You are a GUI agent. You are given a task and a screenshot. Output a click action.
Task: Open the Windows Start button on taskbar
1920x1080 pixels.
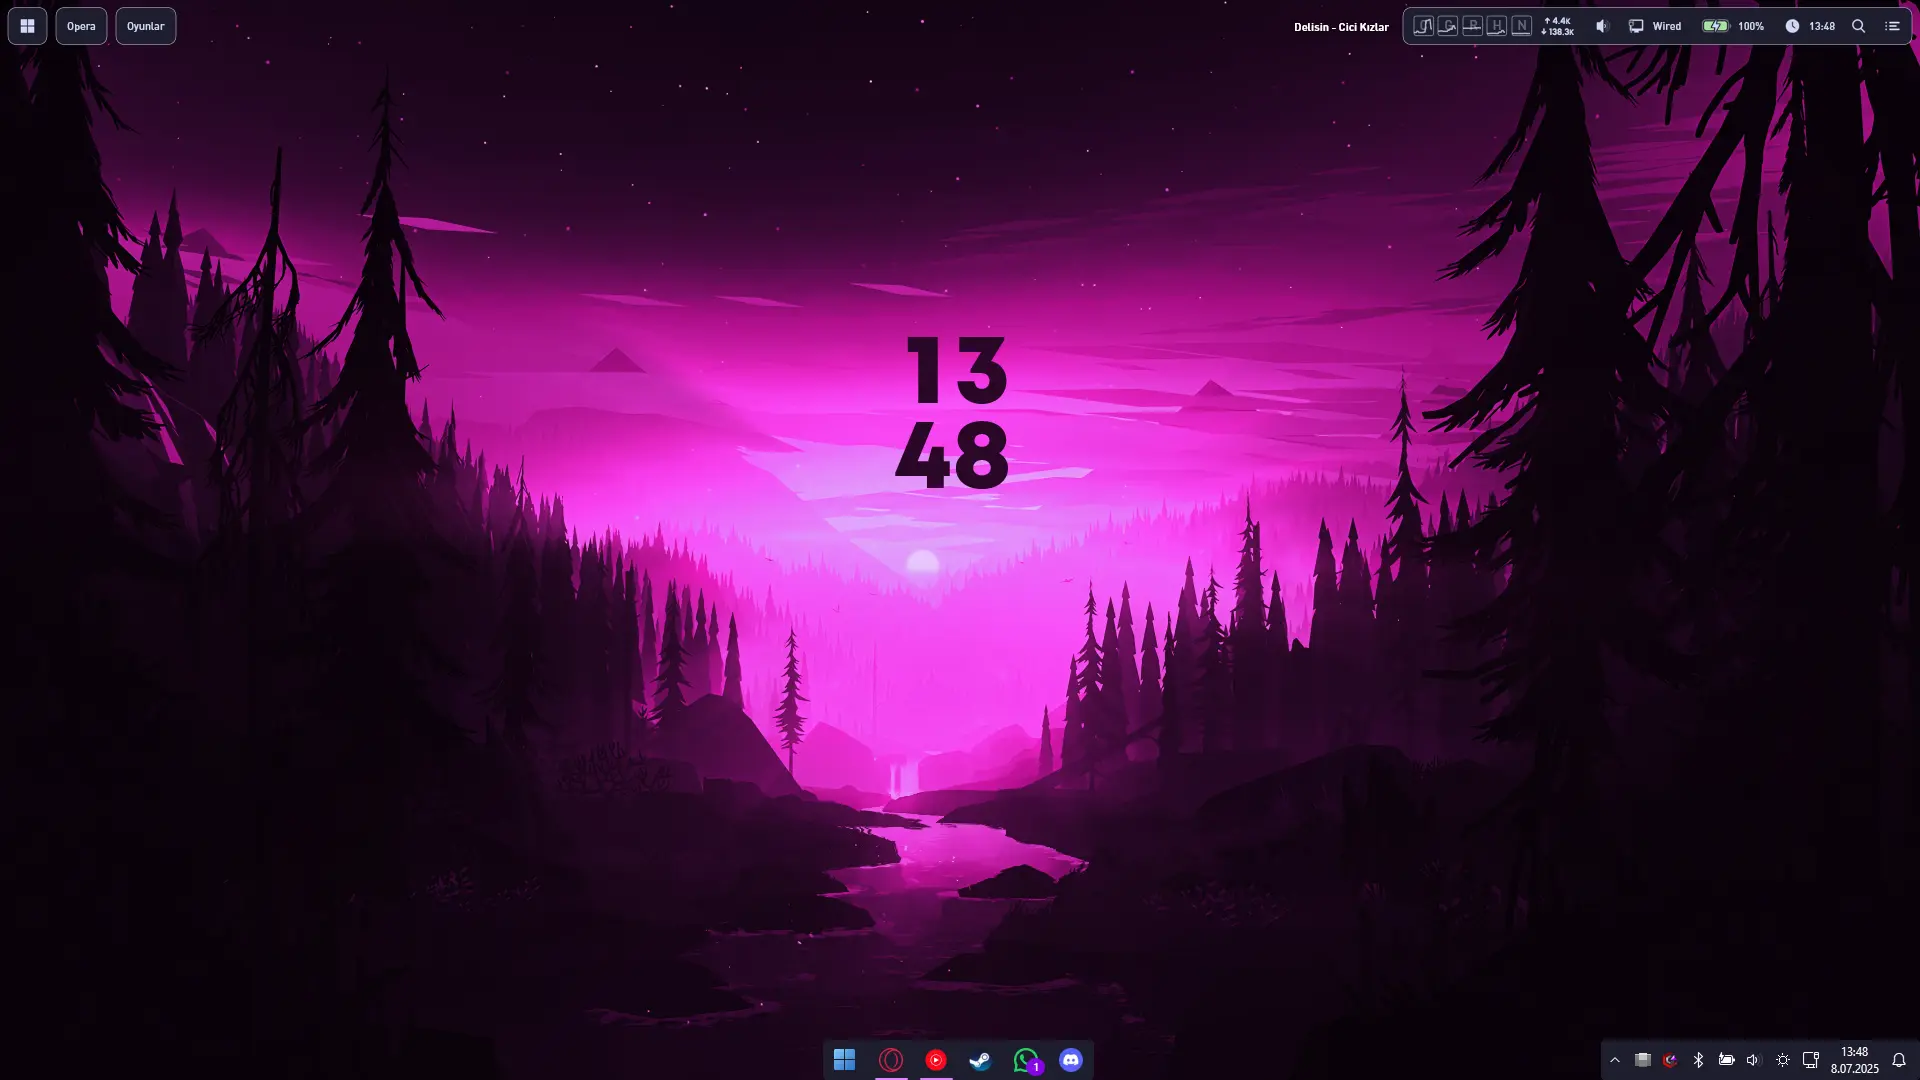point(844,1060)
